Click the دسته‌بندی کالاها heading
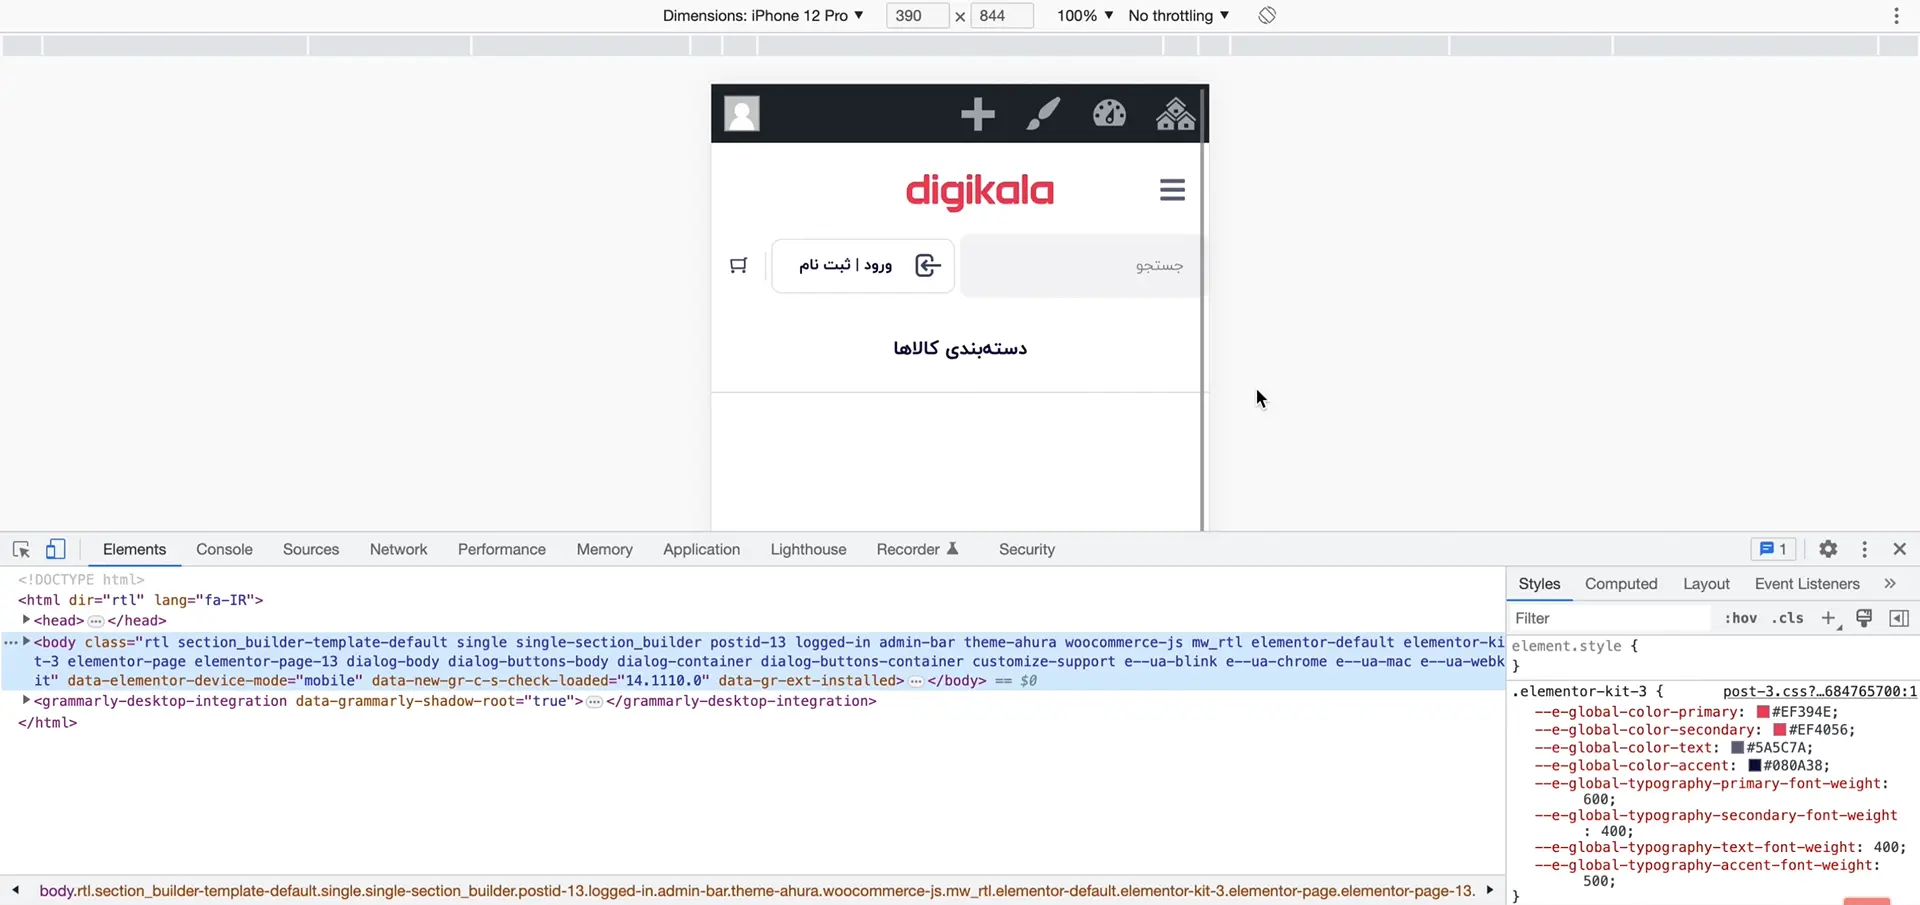Image resolution: width=1920 pixels, height=905 pixels. click(960, 348)
